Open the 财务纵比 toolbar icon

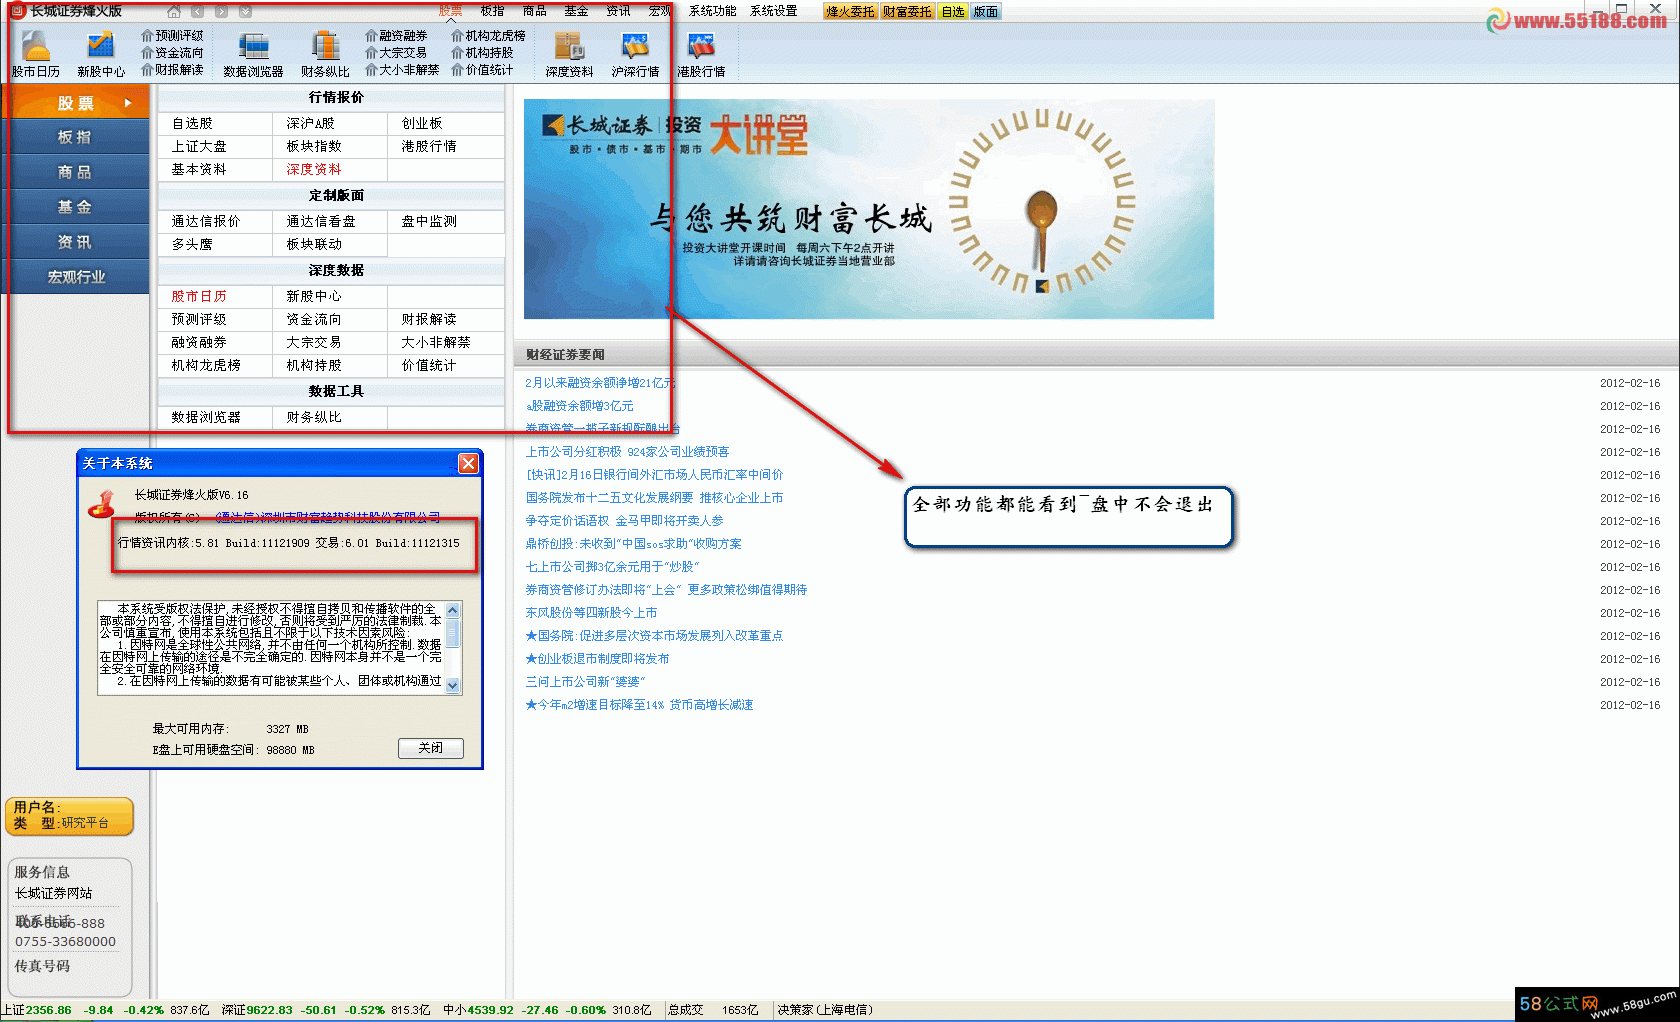(325, 54)
